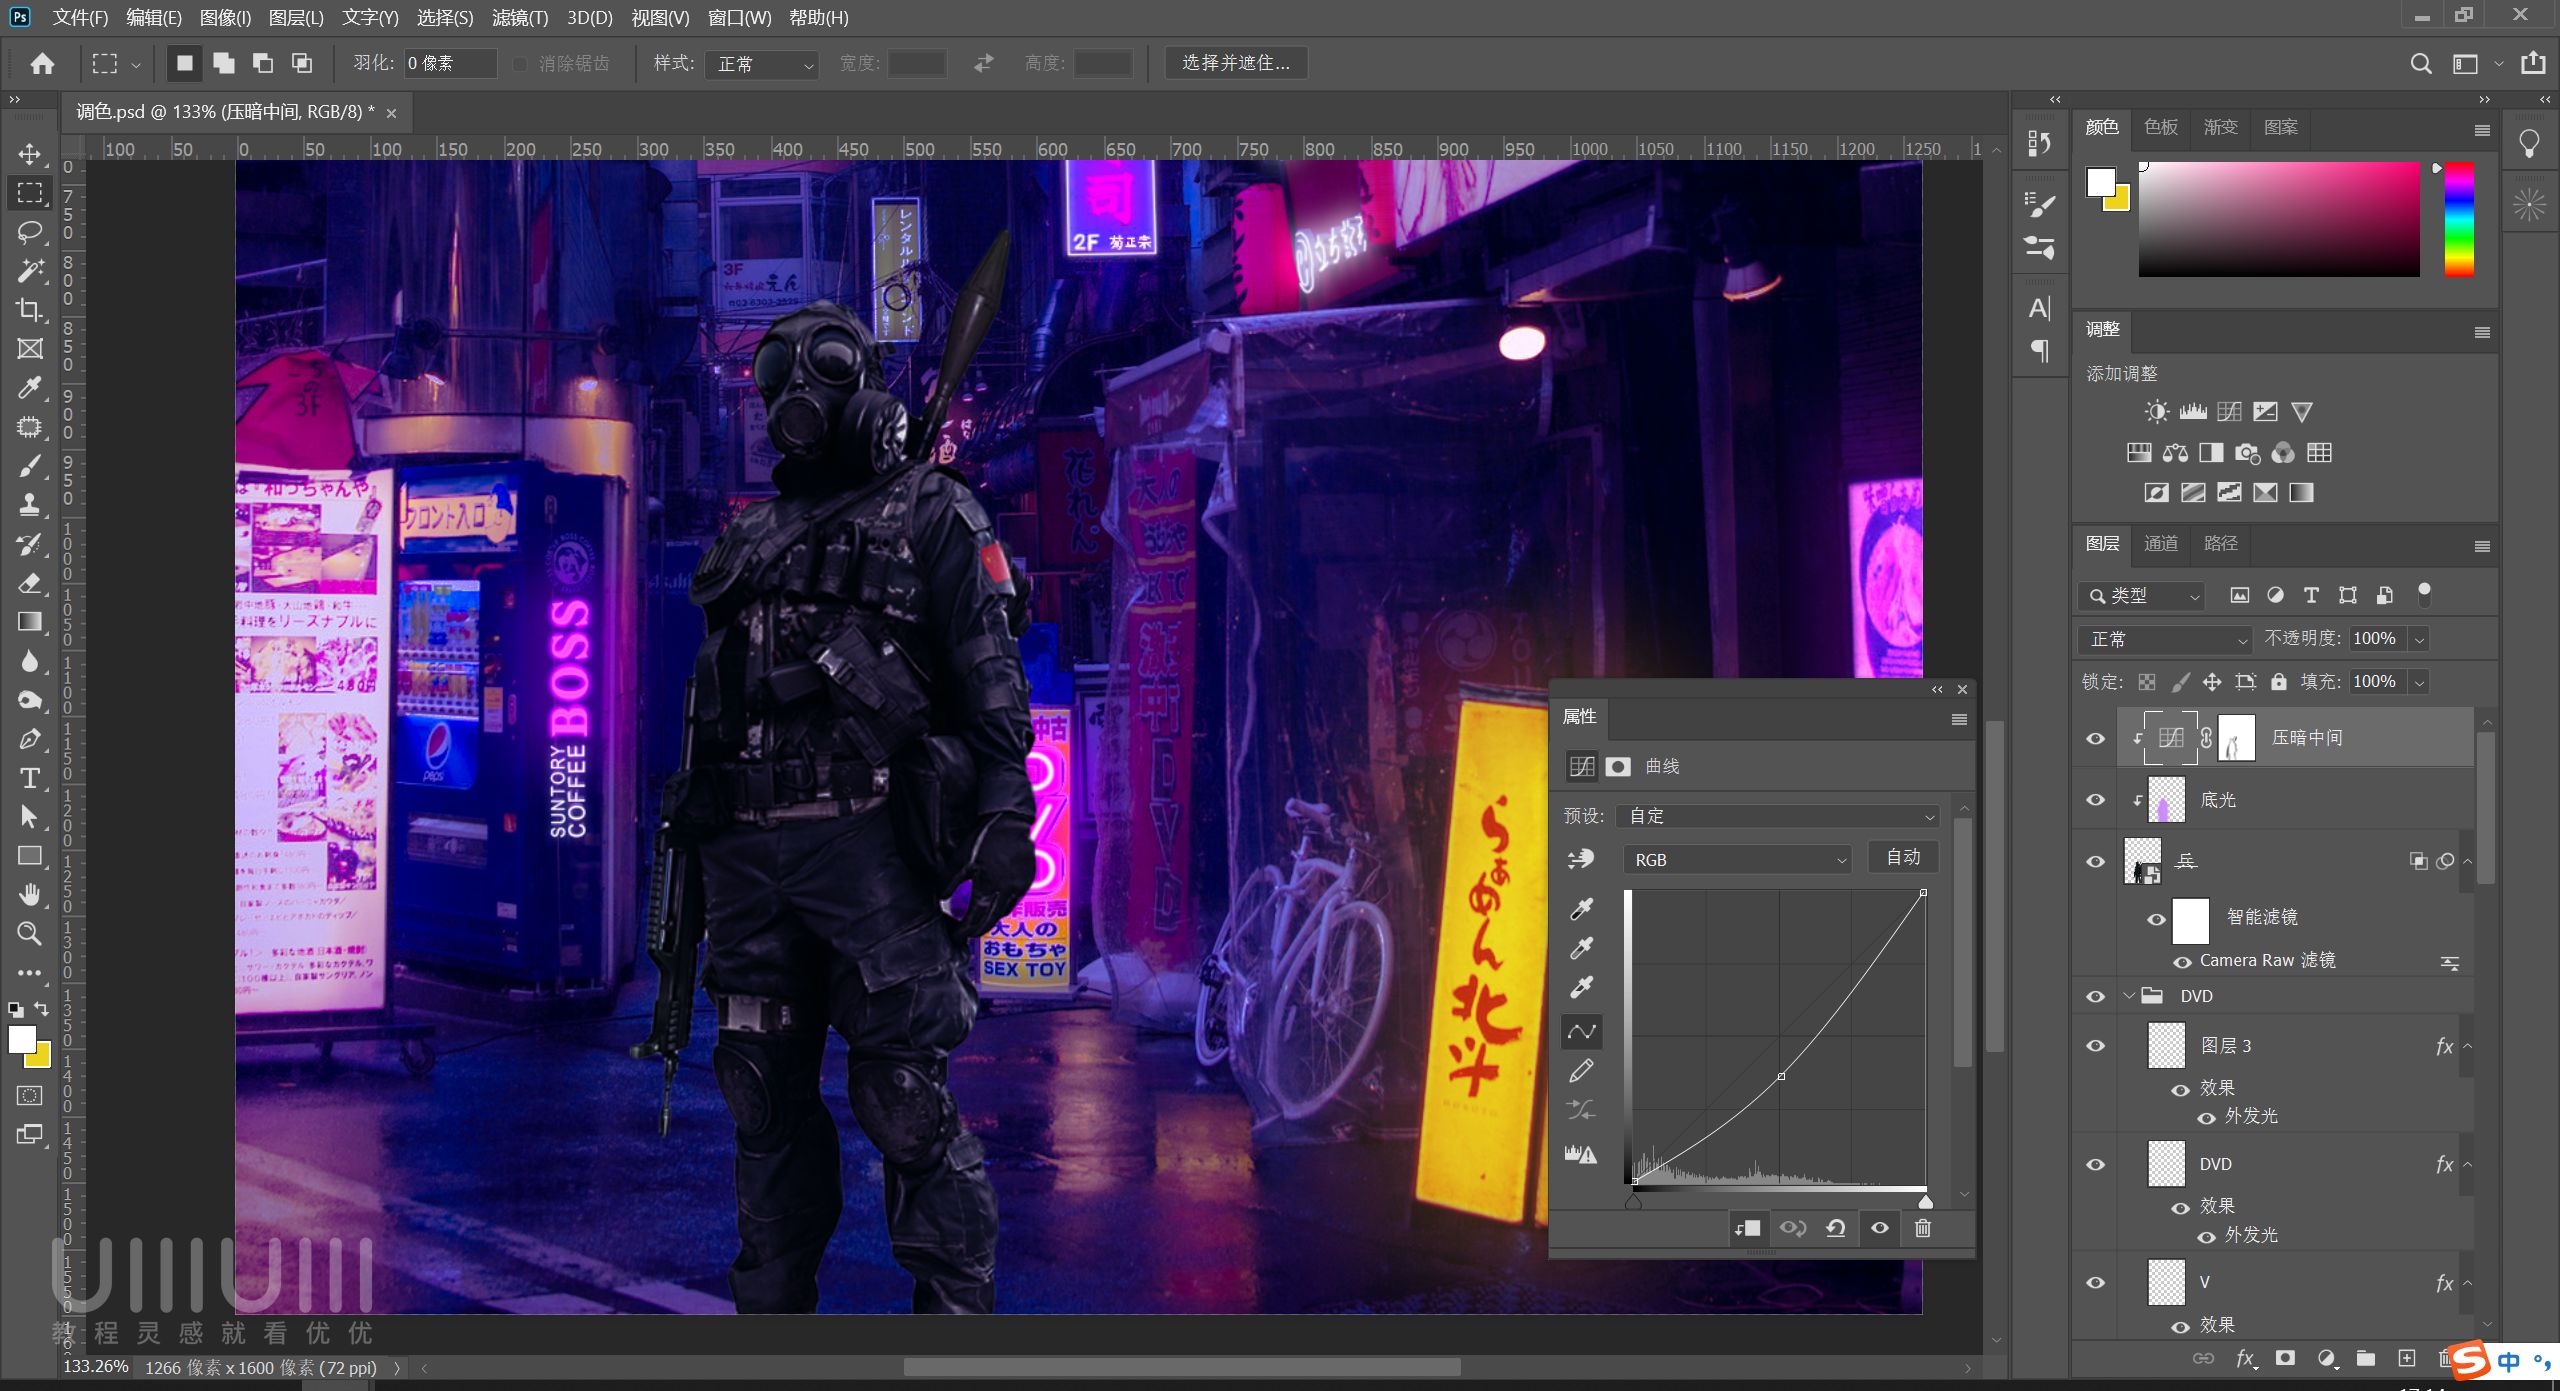Open the layer filter 类型 dropdown
The height and width of the screenshot is (1391, 2560).
(x=2141, y=595)
